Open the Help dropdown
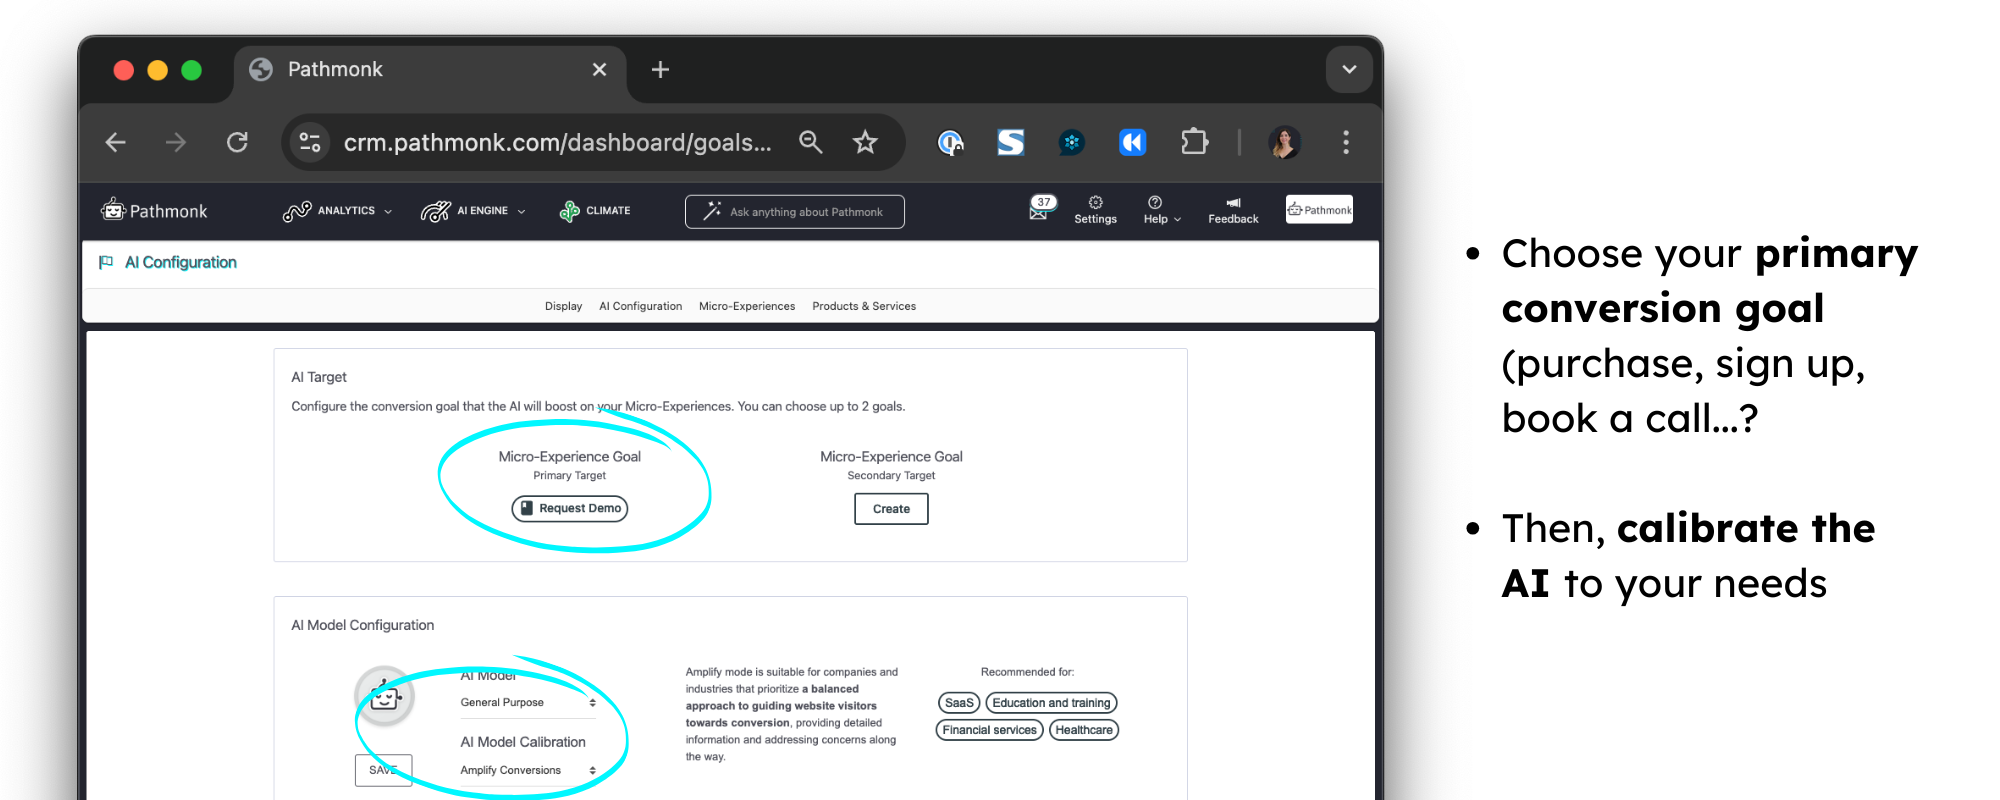 coord(1162,211)
